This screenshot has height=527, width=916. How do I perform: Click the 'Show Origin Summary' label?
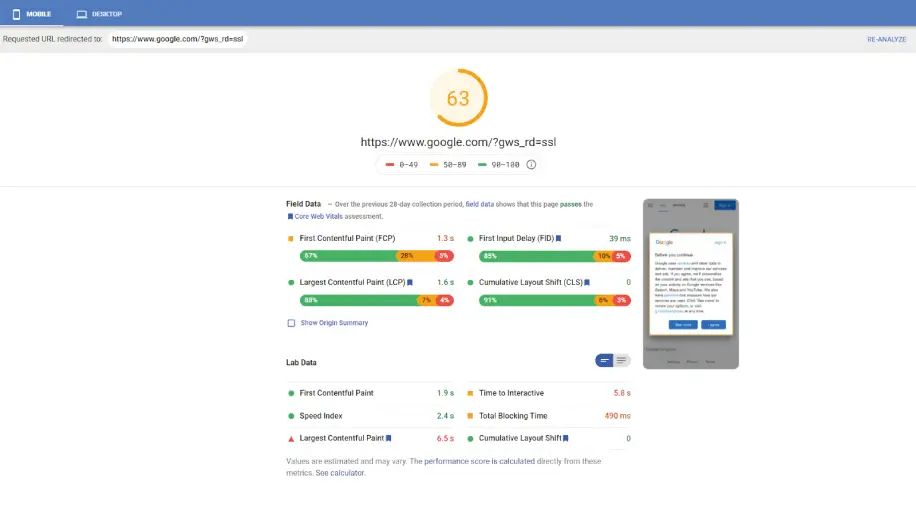pyautogui.click(x=334, y=323)
